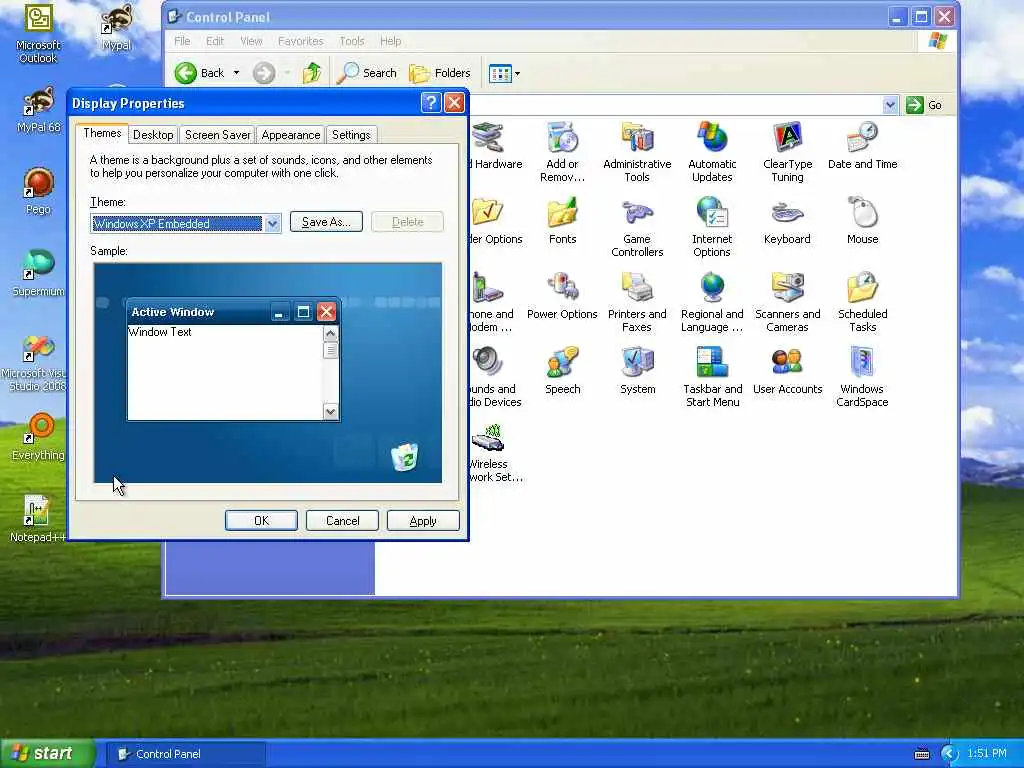Open Power Options icon
Viewport: 1024px width, 768px height.
(x=562, y=295)
